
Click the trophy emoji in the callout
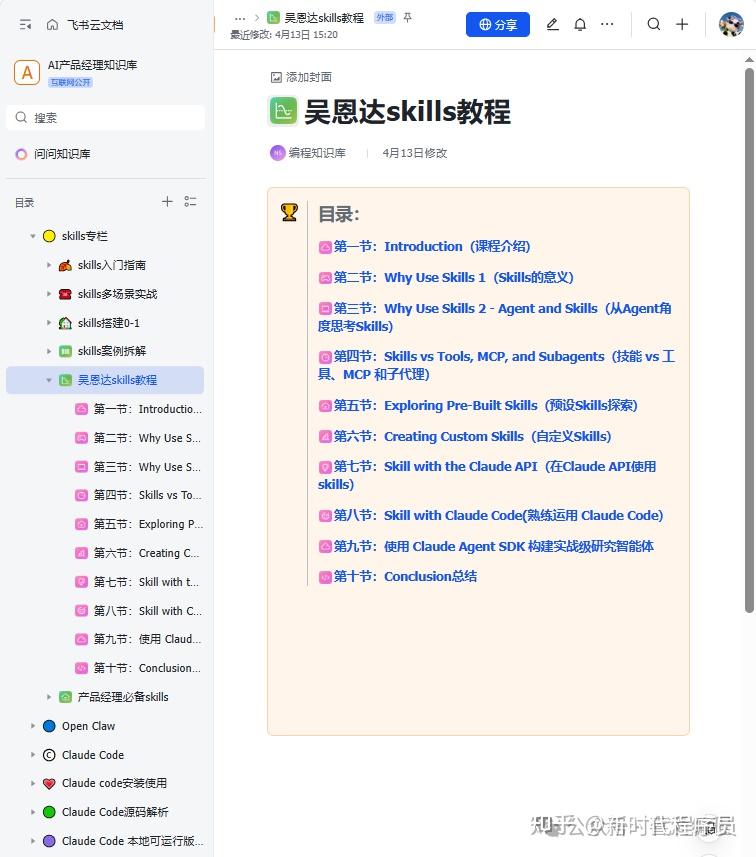[289, 212]
